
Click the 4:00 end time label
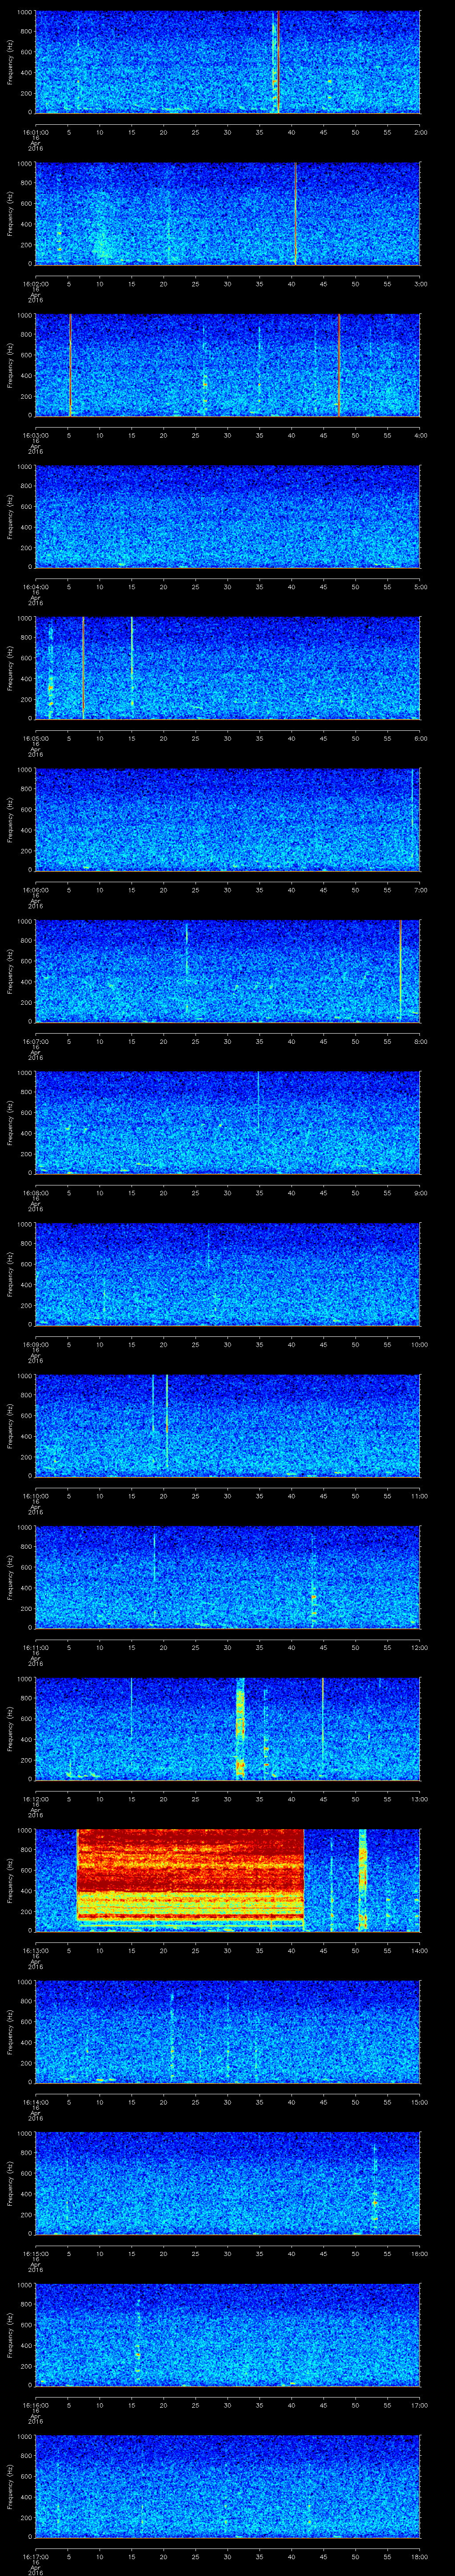(x=420, y=435)
